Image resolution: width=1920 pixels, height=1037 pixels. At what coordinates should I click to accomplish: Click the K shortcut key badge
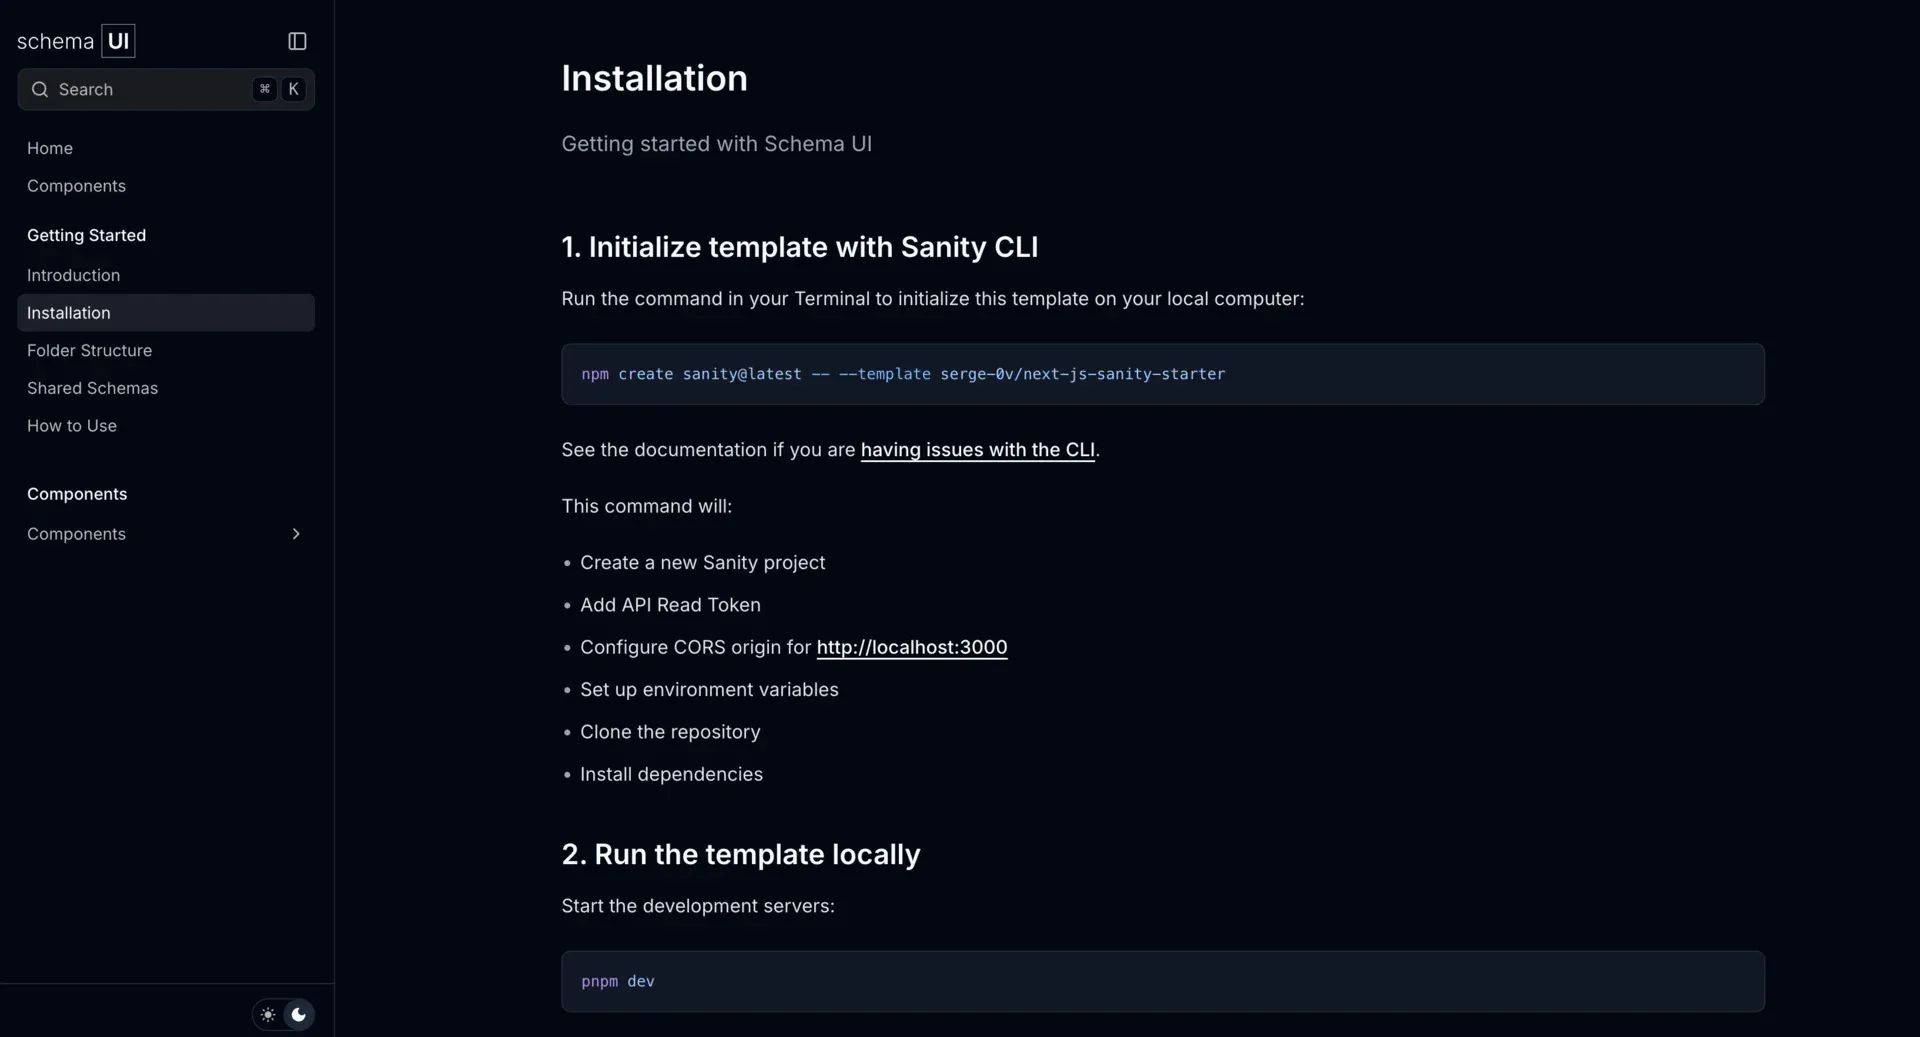click(x=293, y=89)
